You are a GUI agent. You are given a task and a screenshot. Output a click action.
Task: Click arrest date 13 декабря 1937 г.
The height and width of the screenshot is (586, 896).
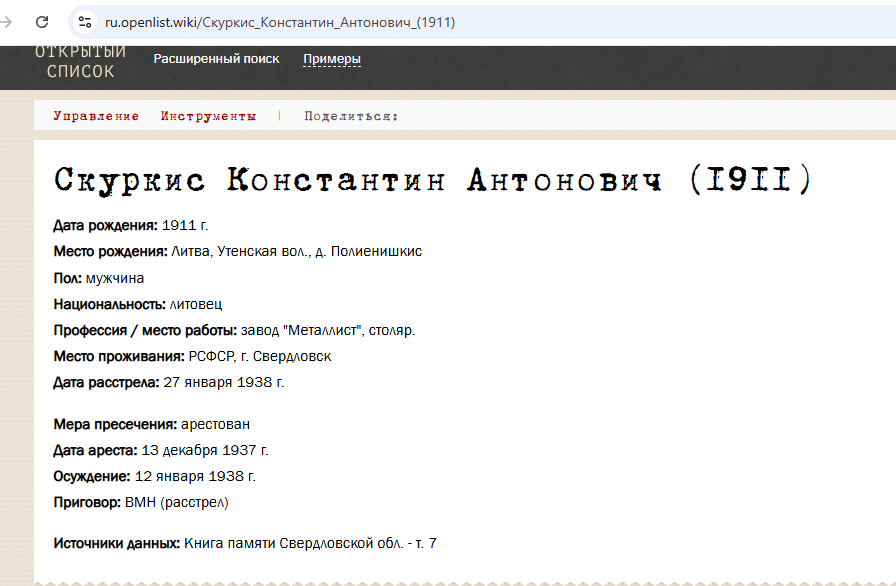(x=205, y=451)
